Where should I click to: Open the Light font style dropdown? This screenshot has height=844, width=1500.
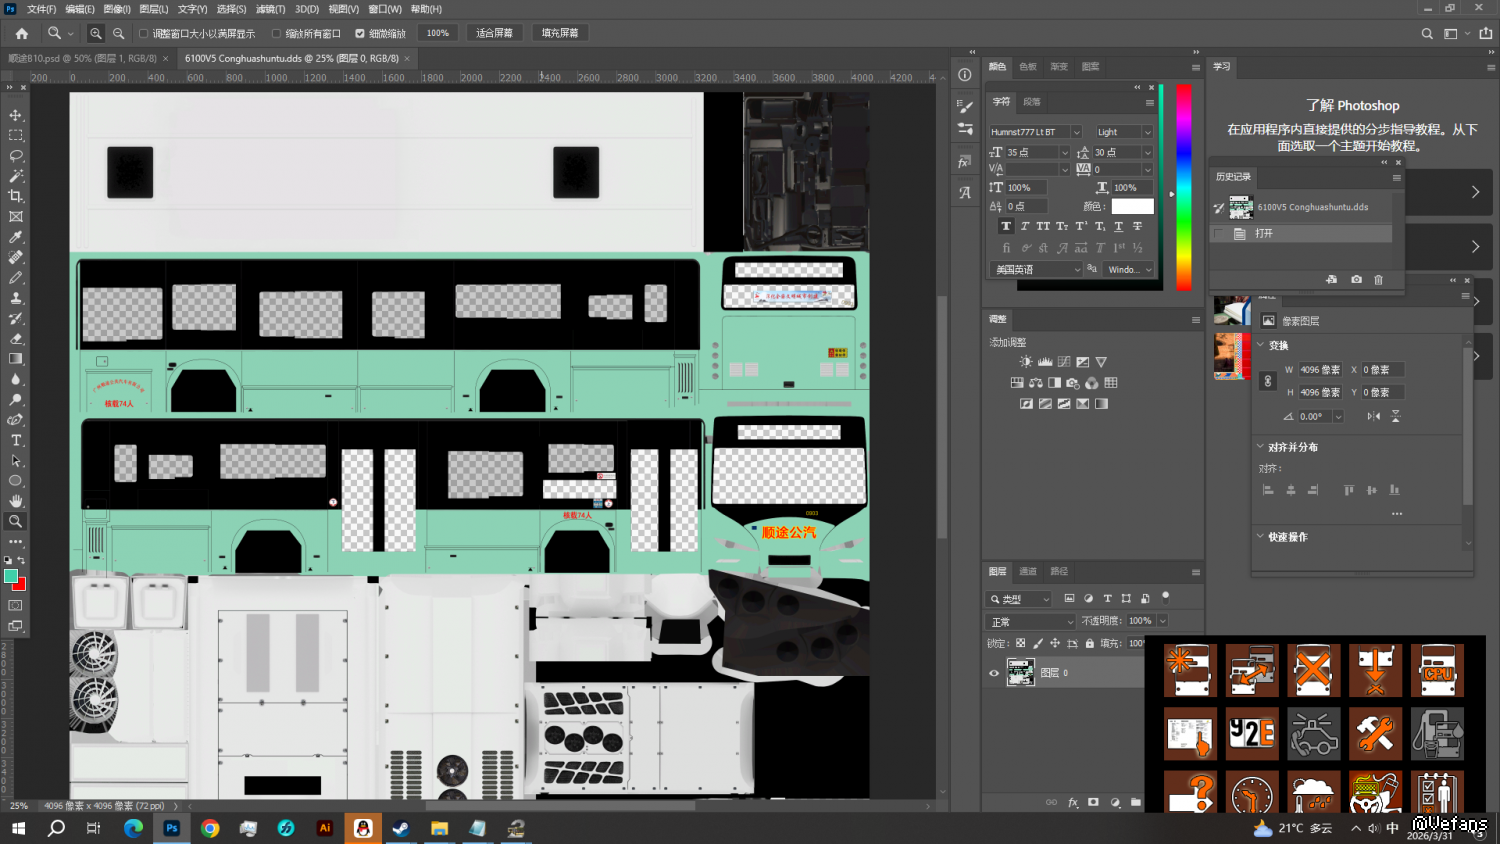click(1147, 132)
